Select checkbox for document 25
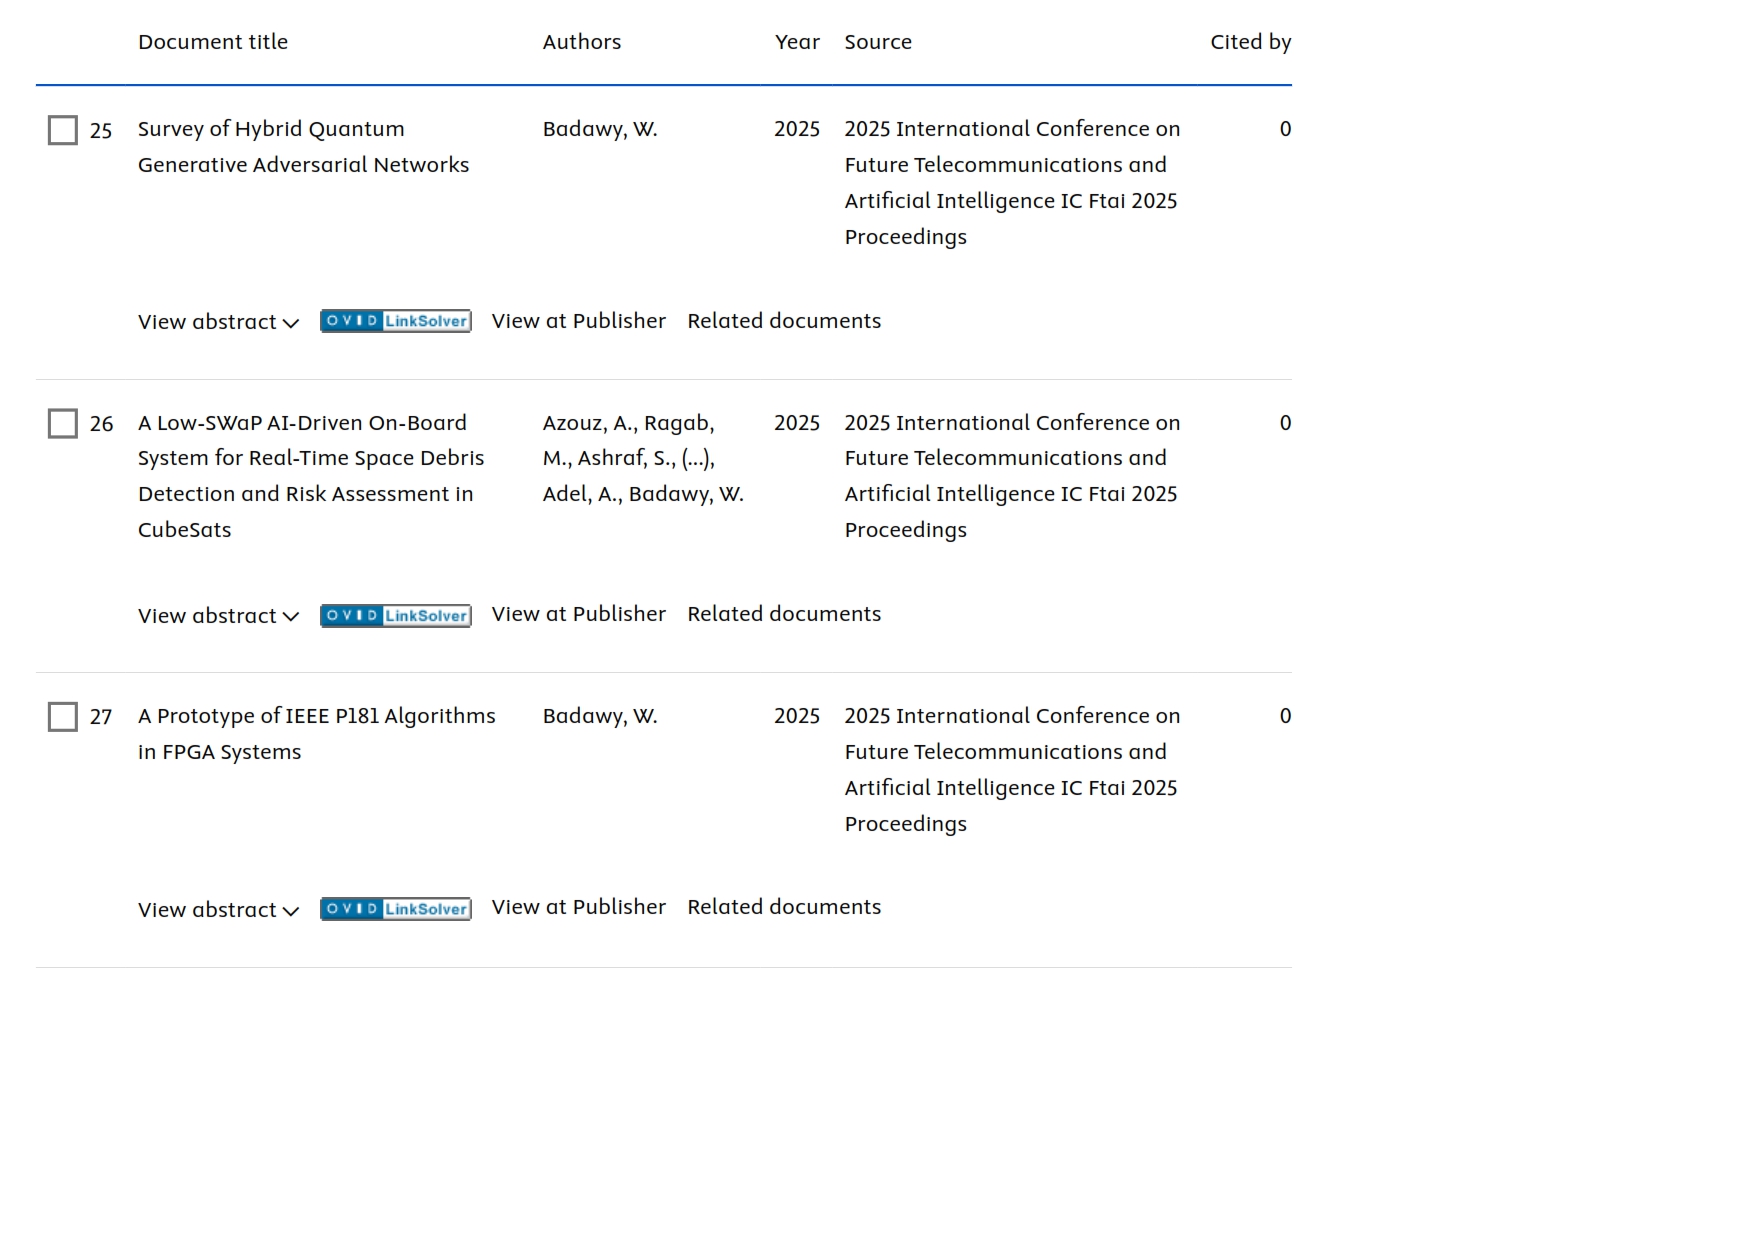The width and height of the screenshot is (1754, 1239). tap(63, 130)
